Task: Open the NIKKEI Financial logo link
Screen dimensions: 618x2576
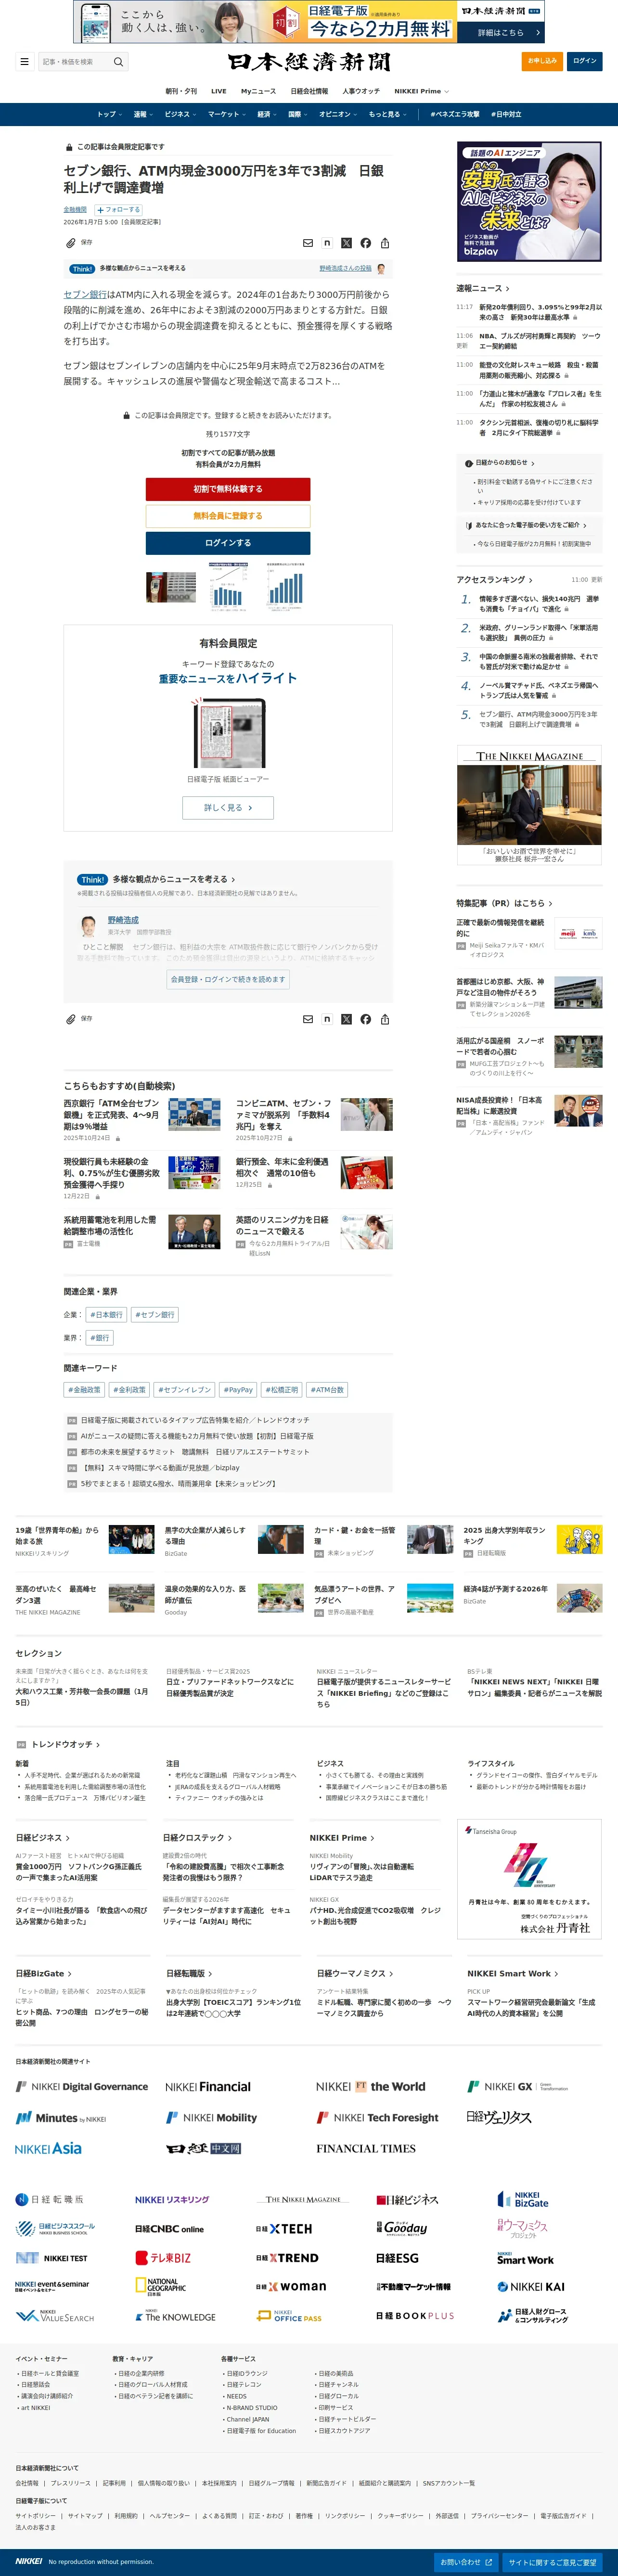Action: (x=208, y=2087)
